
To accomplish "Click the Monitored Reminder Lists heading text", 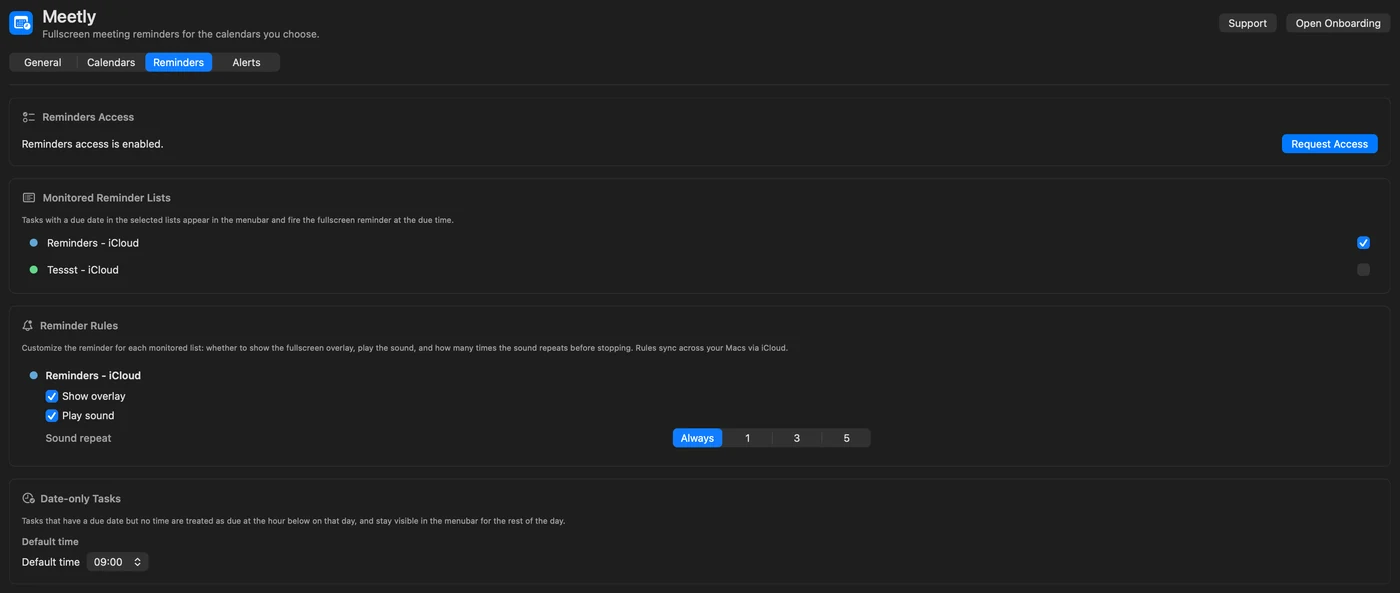I will (107, 198).
